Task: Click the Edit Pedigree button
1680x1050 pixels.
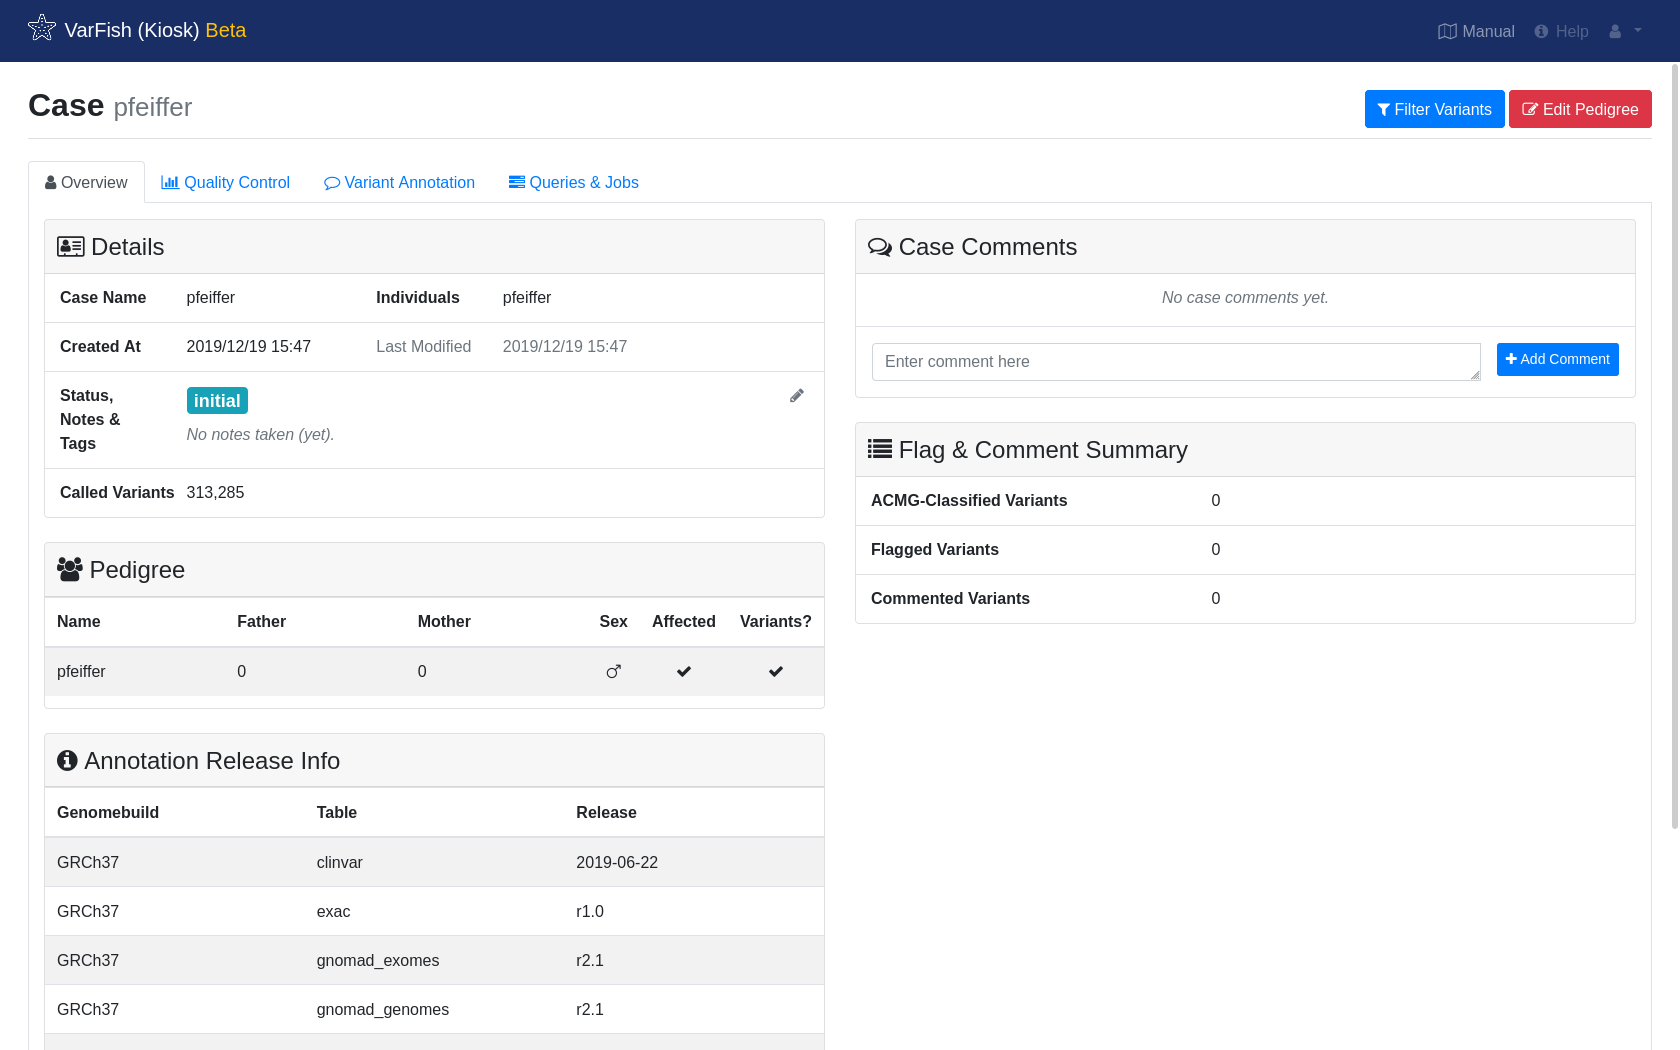Action: pyautogui.click(x=1580, y=109)
